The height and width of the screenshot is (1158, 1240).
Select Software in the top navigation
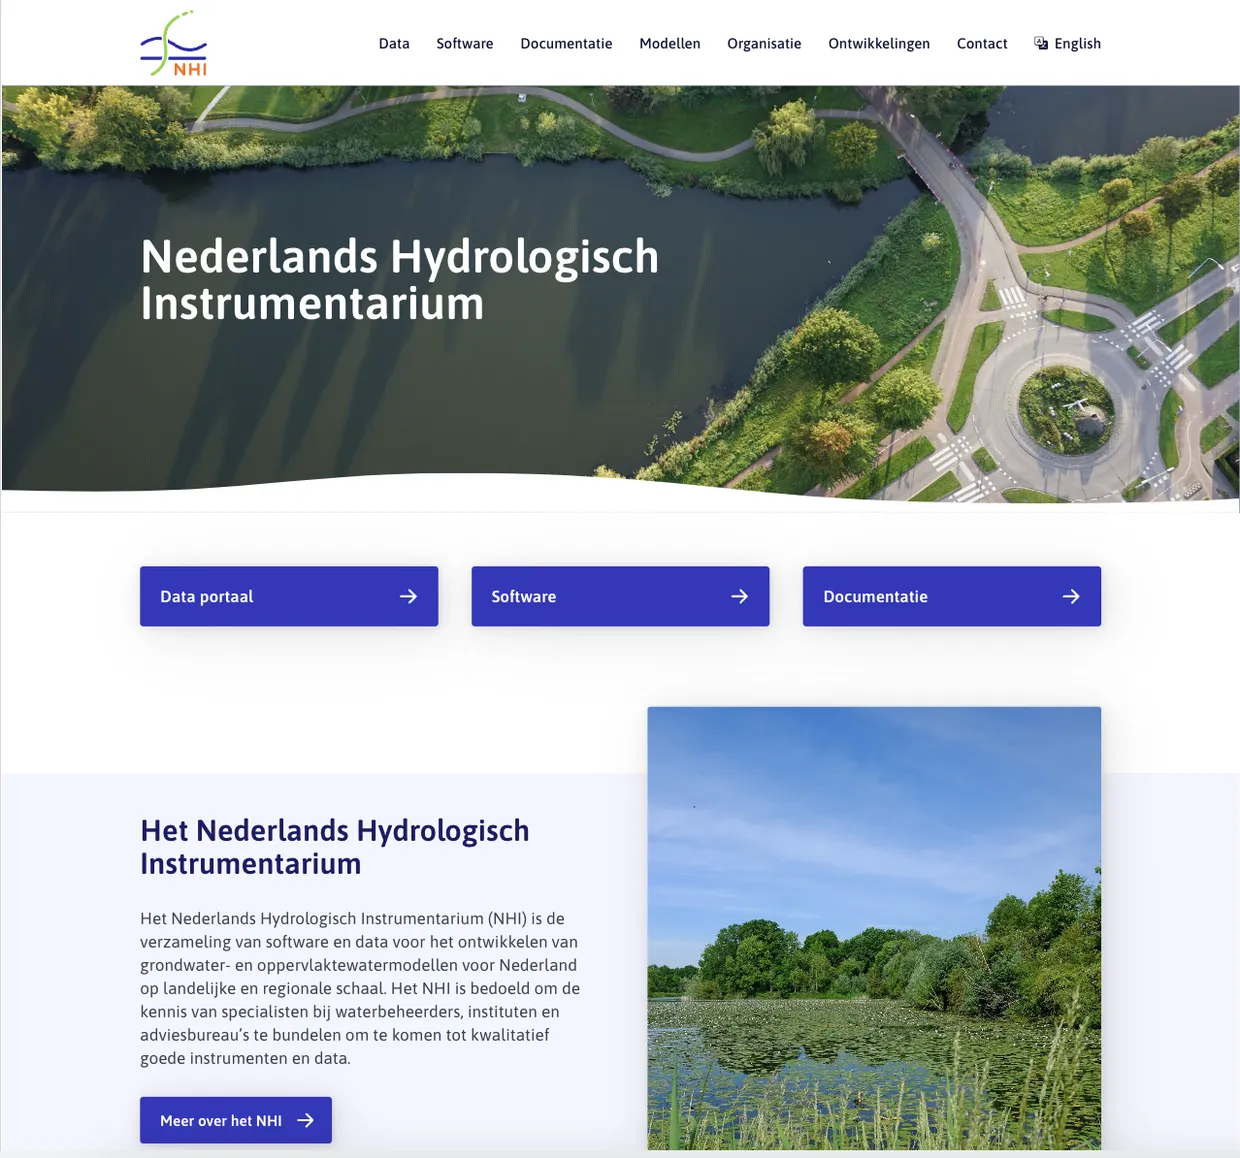tap(464, 43)
